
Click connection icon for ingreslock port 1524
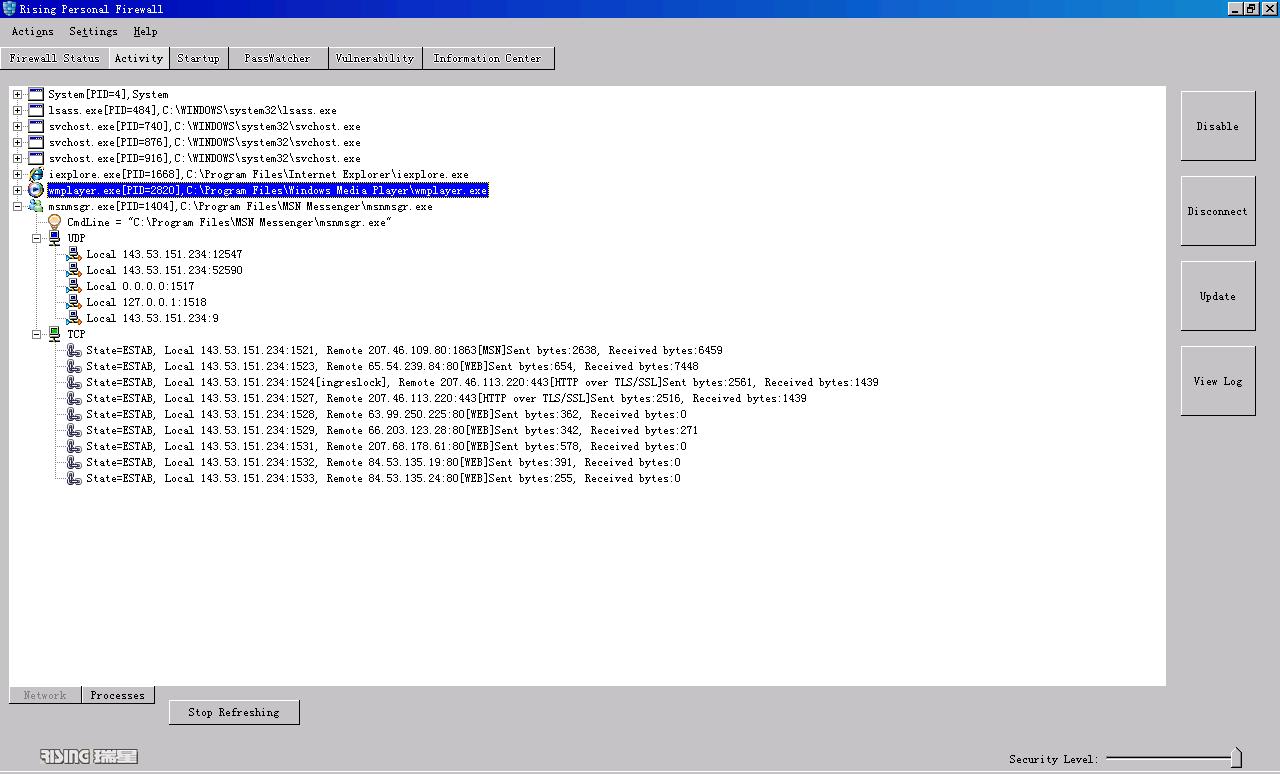(x=74, y=382)
